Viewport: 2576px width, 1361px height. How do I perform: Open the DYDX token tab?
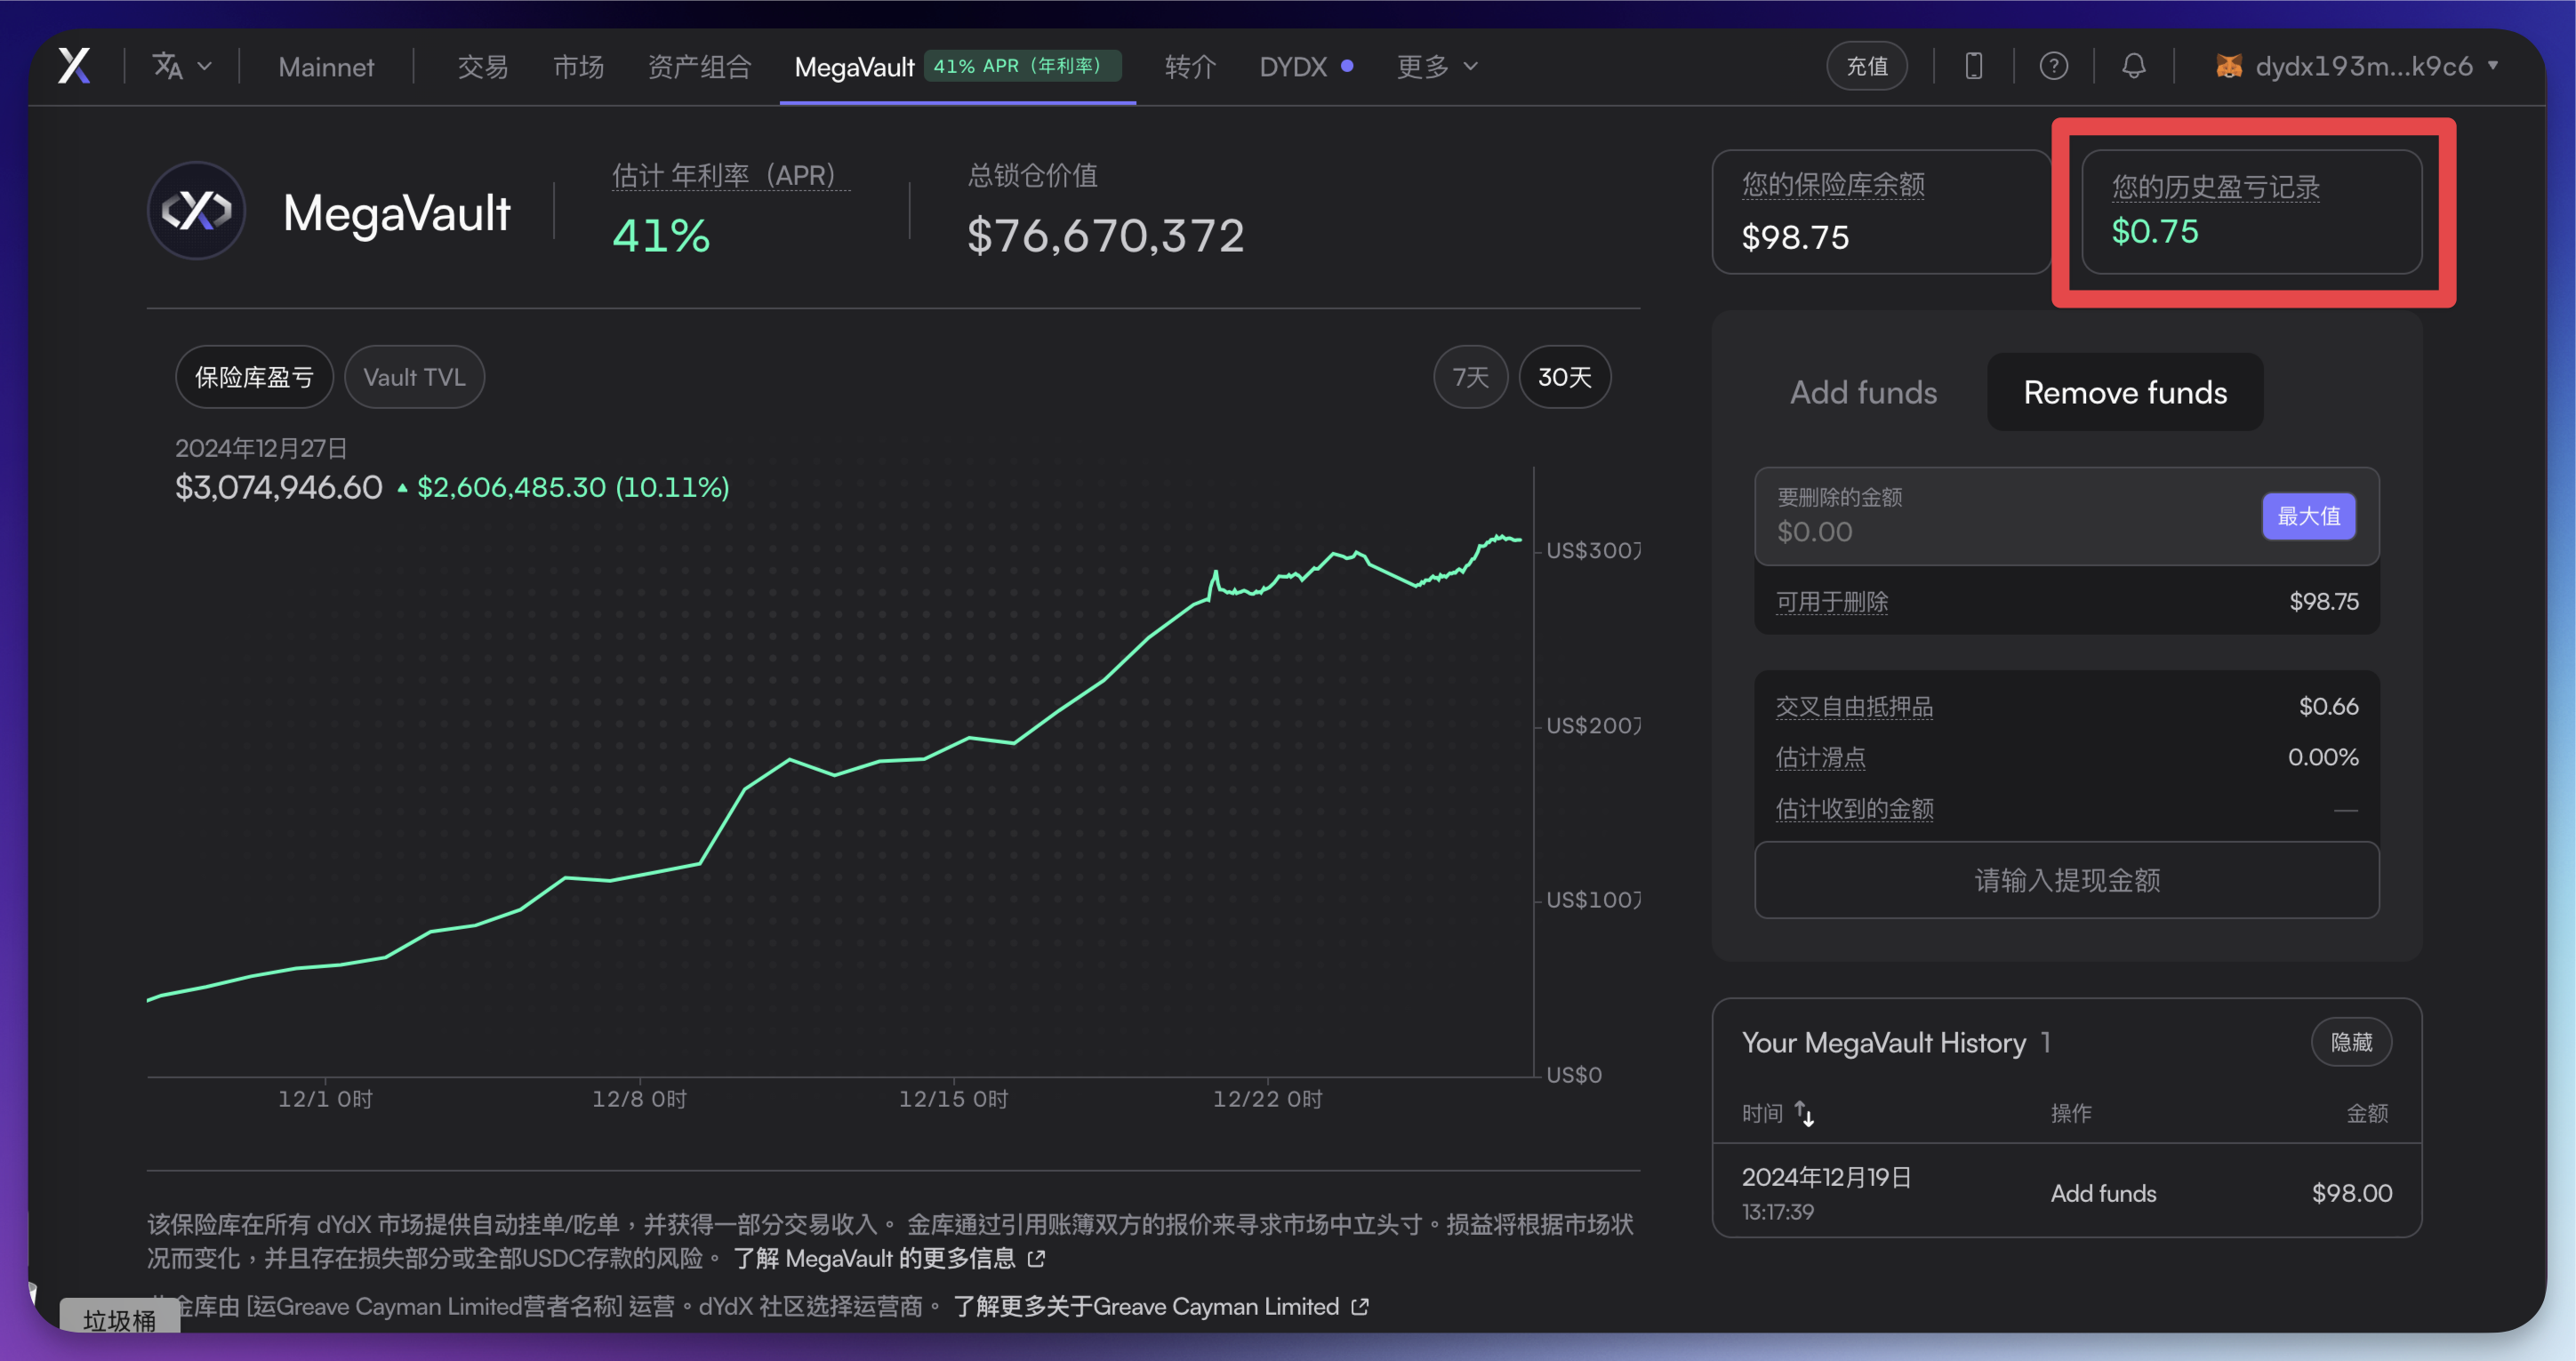point(1306,67)
